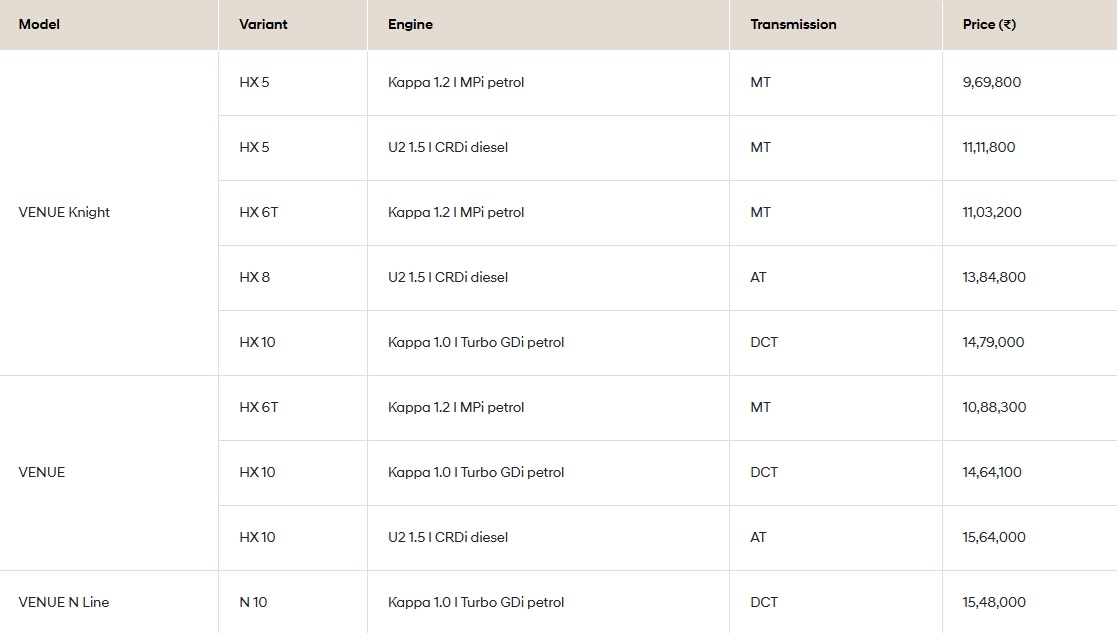Click the 15,48,000 price cell
This screenshot has height=633, width=1117.
[994, 602]
